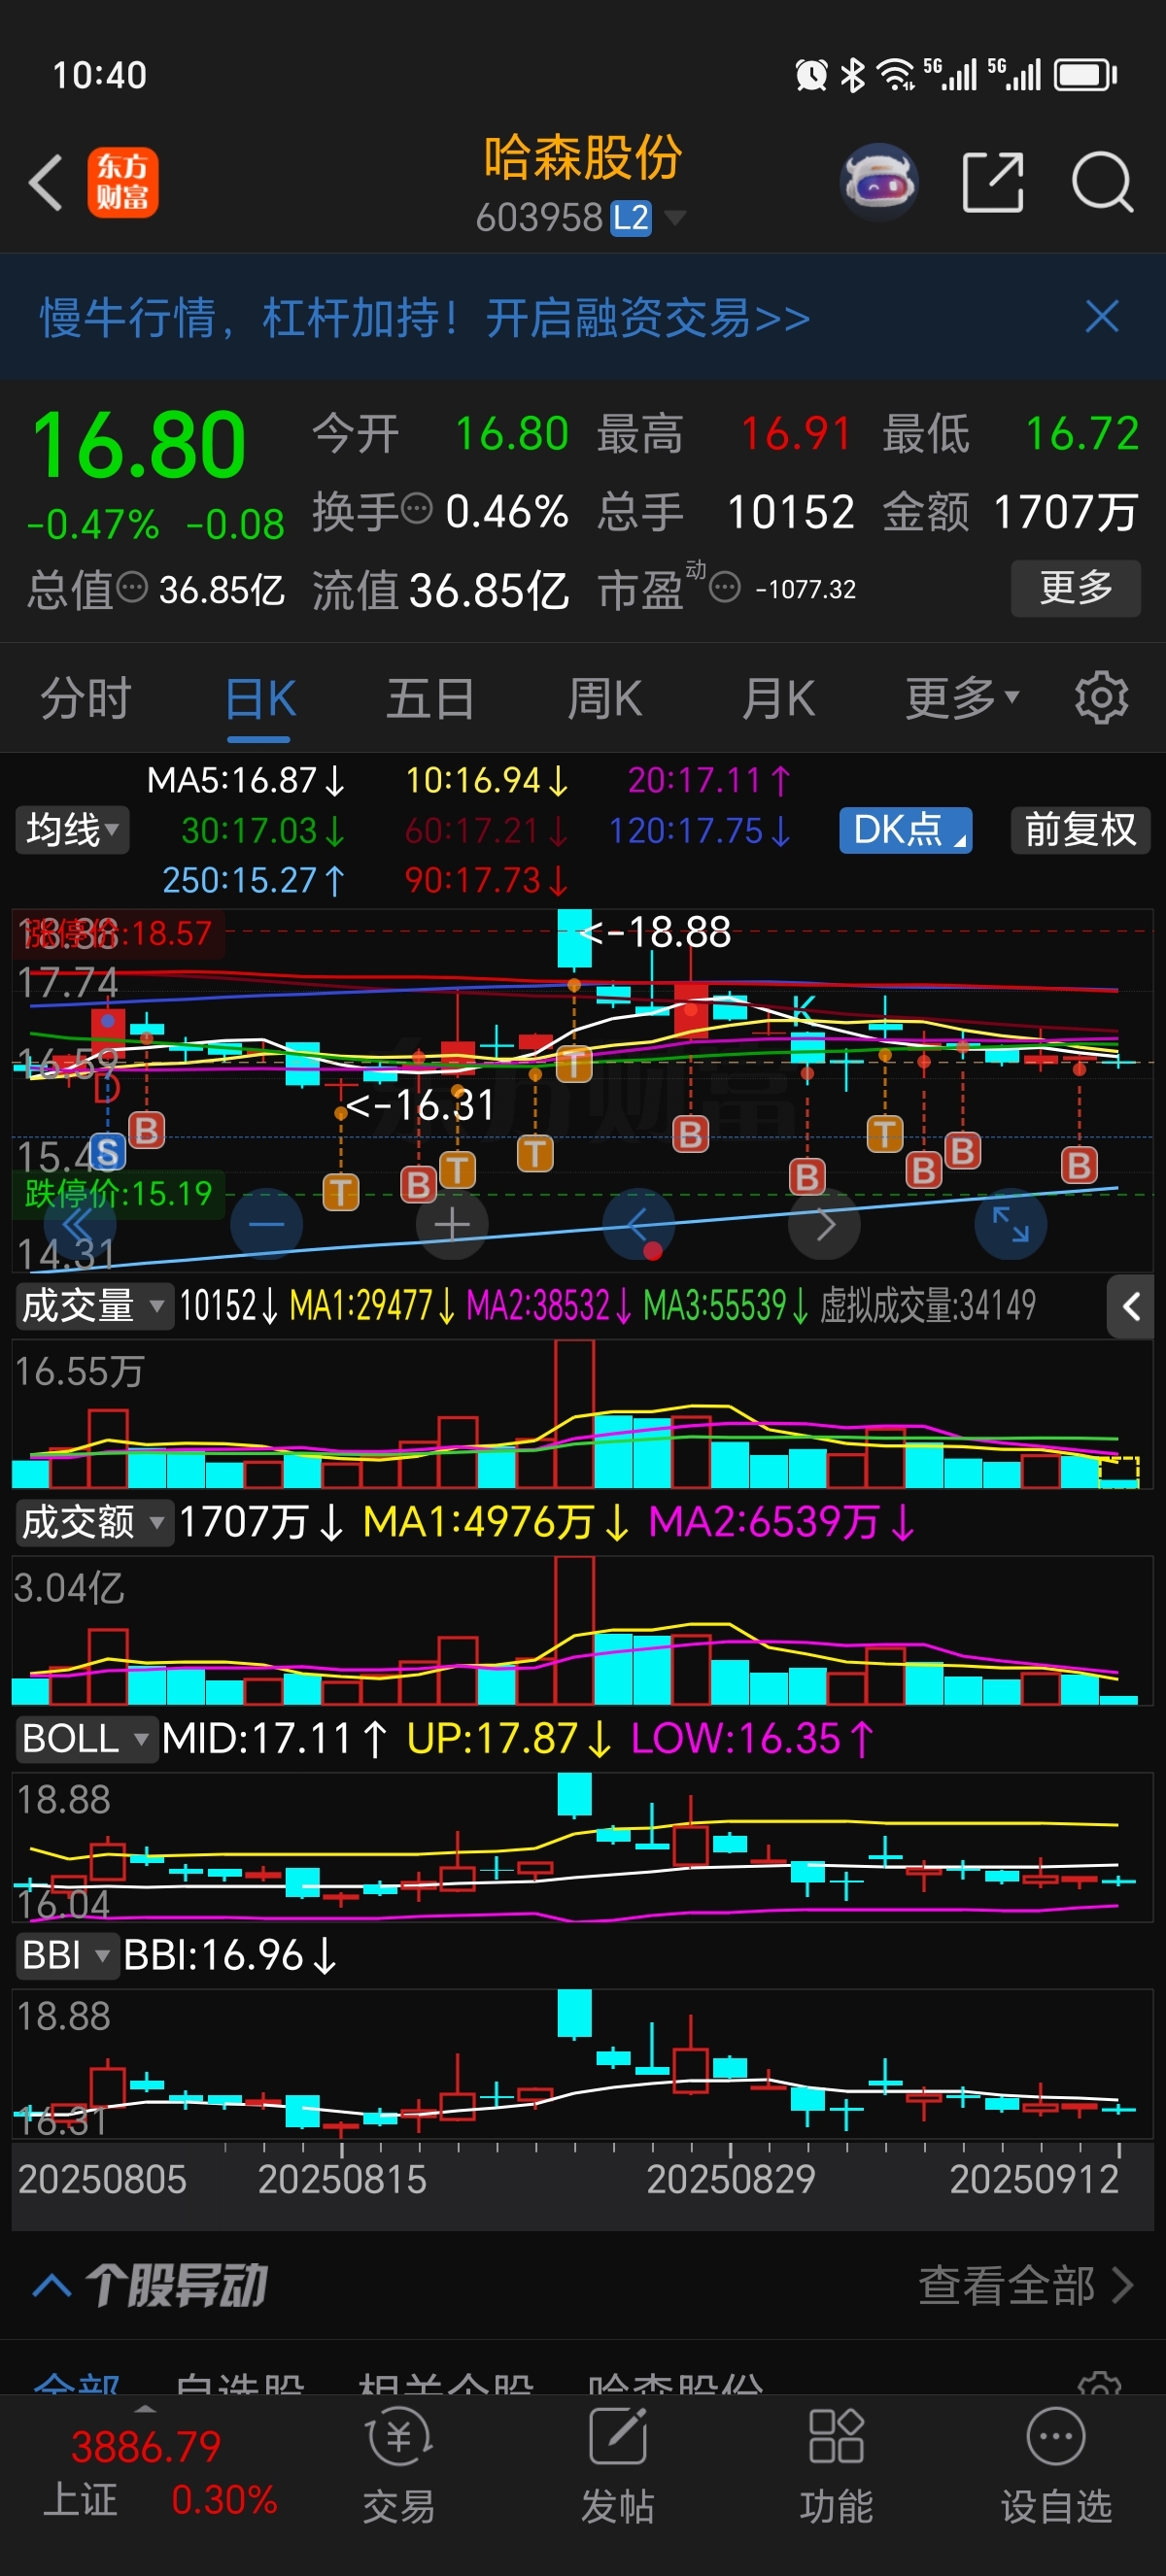
Task: Tap the back arrow icon
Action: 46,182
